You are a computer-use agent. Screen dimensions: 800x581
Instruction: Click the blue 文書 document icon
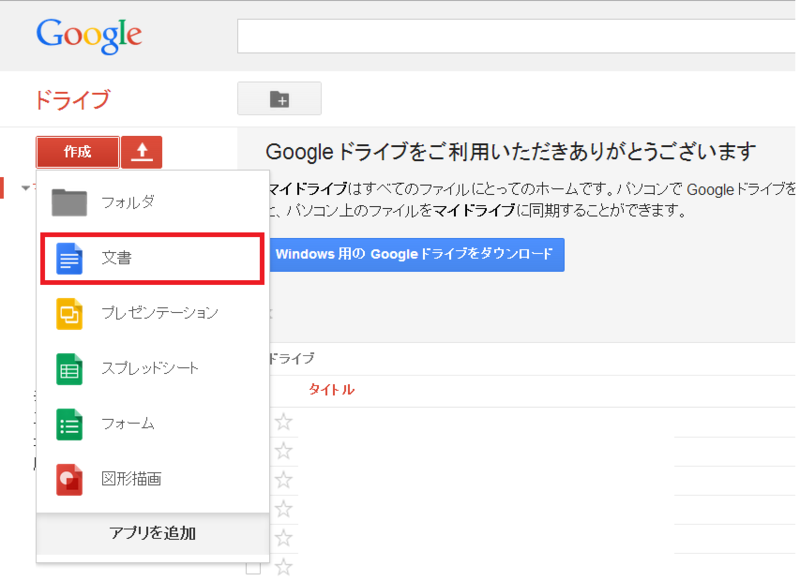69,259
